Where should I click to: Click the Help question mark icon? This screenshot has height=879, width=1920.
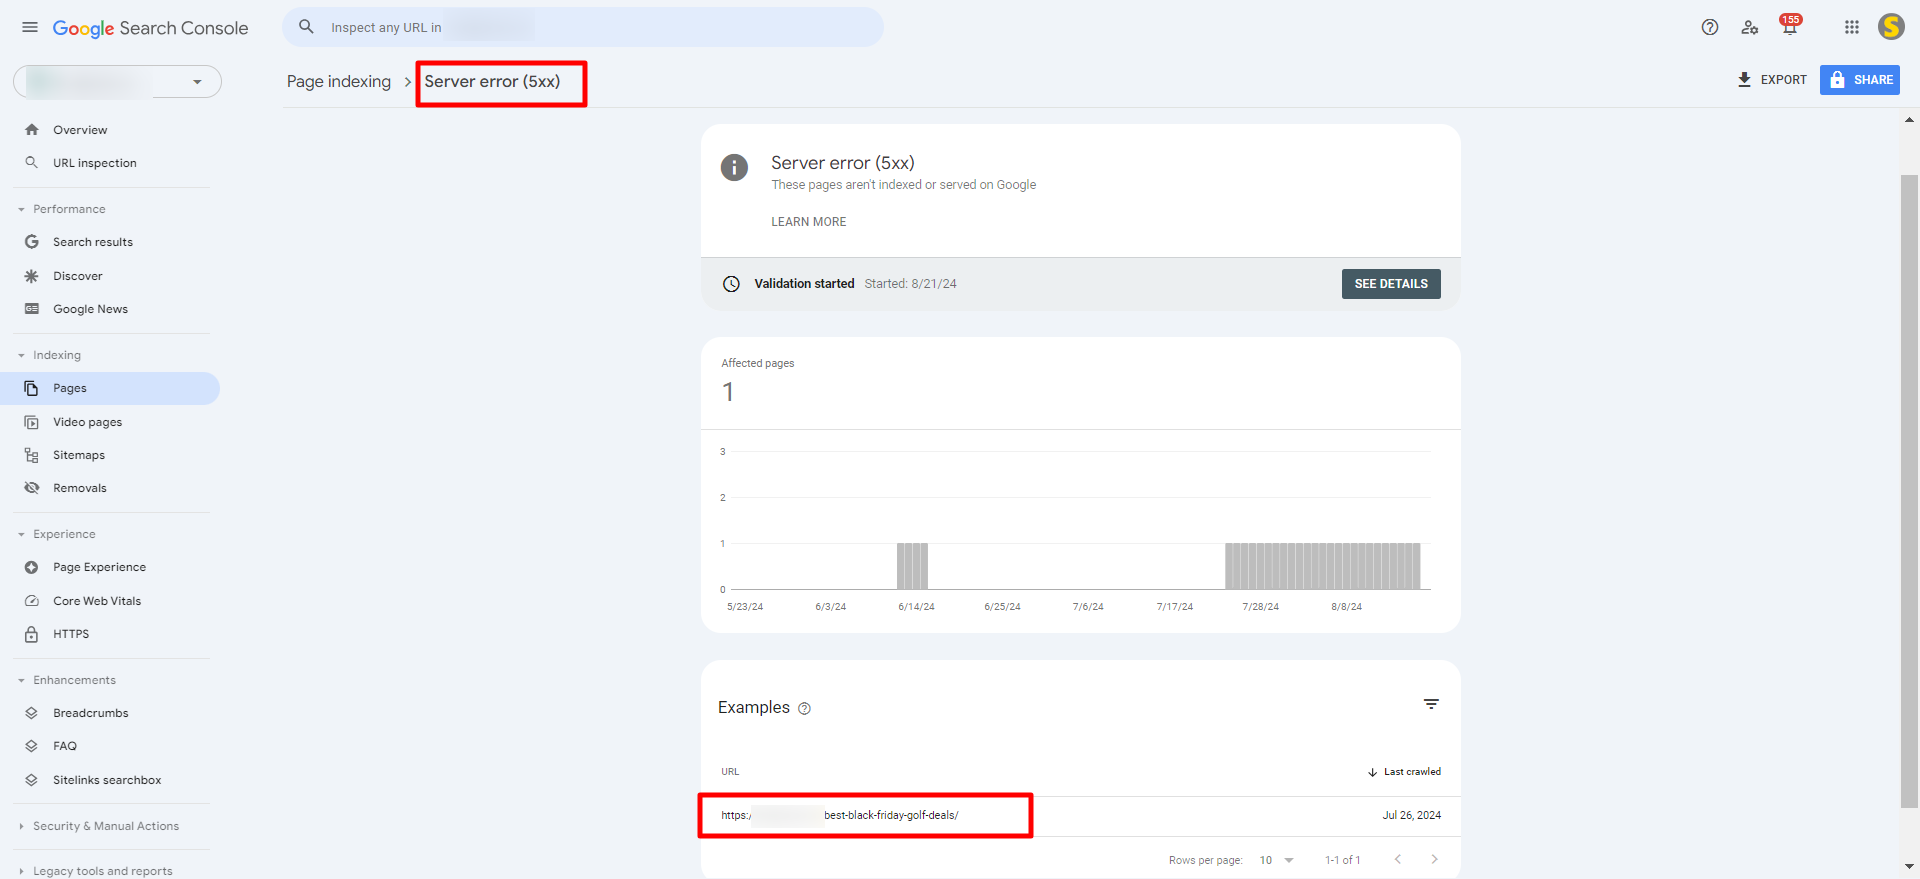[1709, 28]
